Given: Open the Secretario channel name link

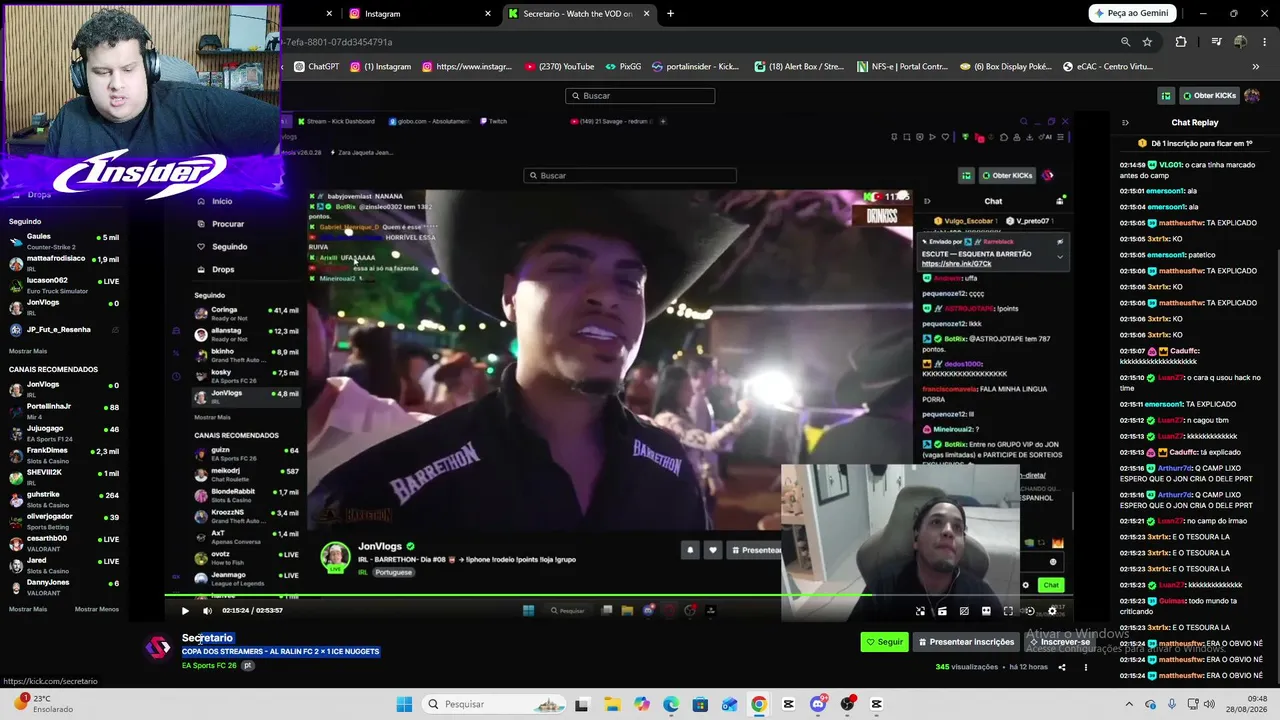Looking at the screenshot, I should [x=207, y=638].
